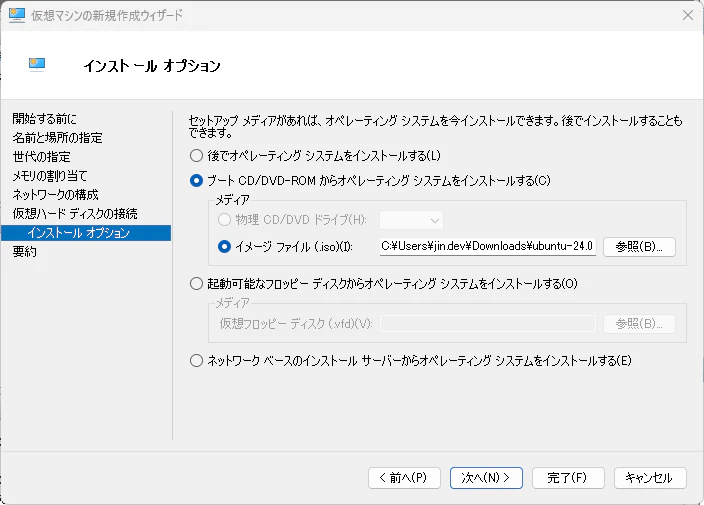
Task: Click 参照(B)... next to the virtual floppy field
Action: 639,324
